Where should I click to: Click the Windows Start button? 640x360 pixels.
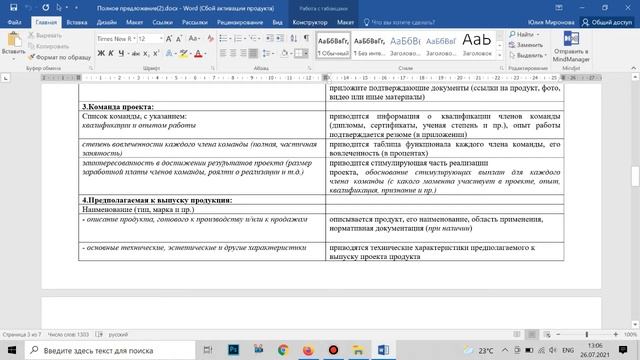click(x=12, y=350)
